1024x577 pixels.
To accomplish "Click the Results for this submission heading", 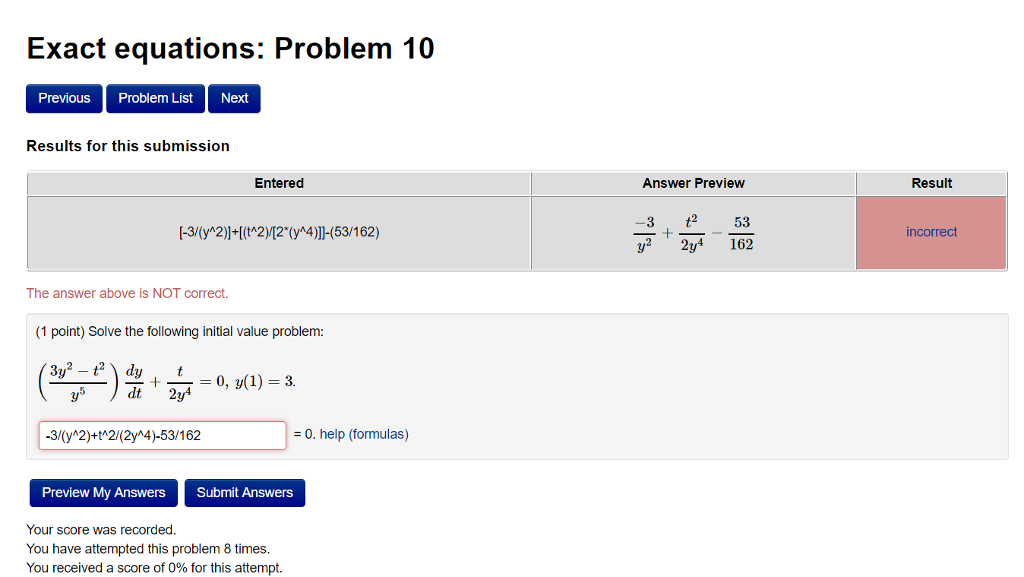I will click(x=128, y=146).
